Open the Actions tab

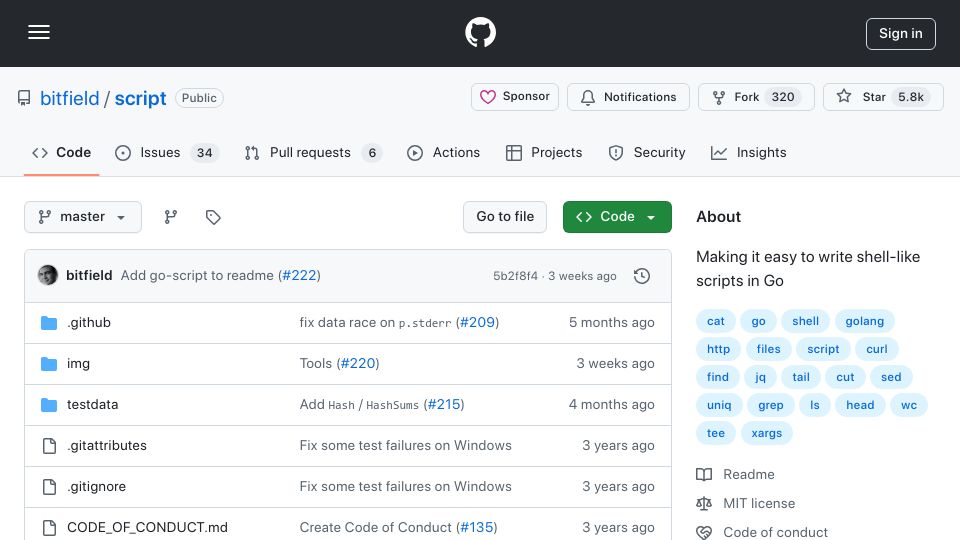(x=443, y=152)
